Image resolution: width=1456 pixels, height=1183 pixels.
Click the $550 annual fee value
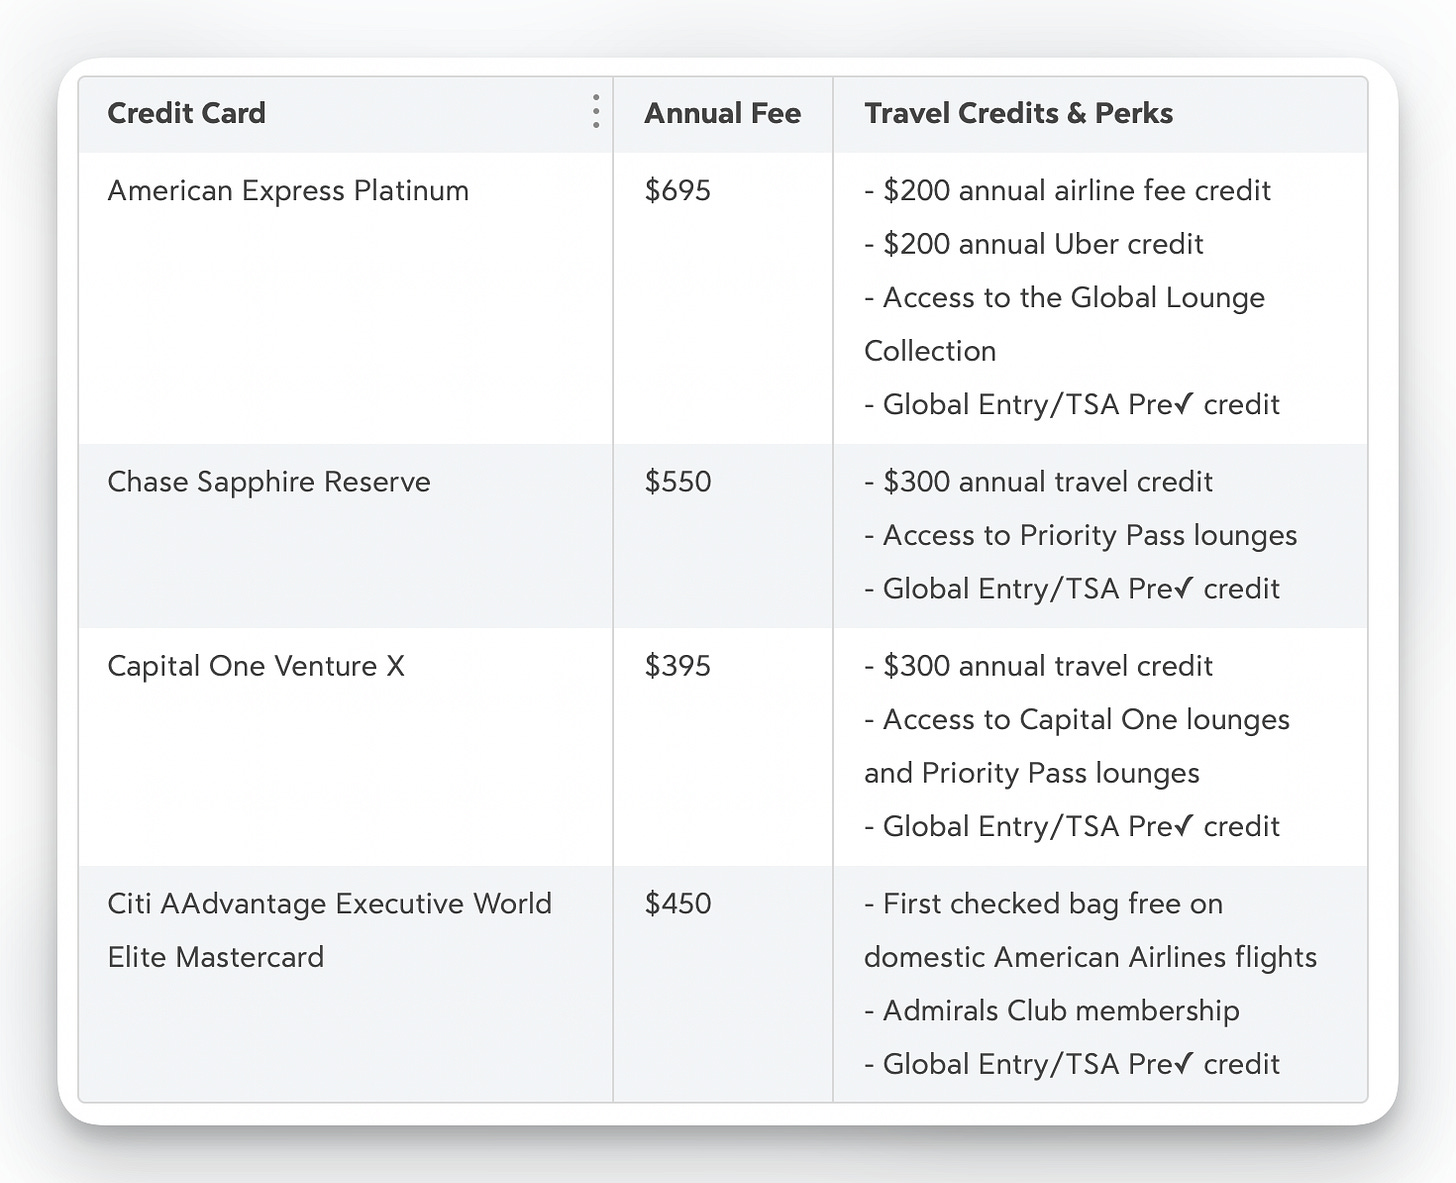(677, 481)
